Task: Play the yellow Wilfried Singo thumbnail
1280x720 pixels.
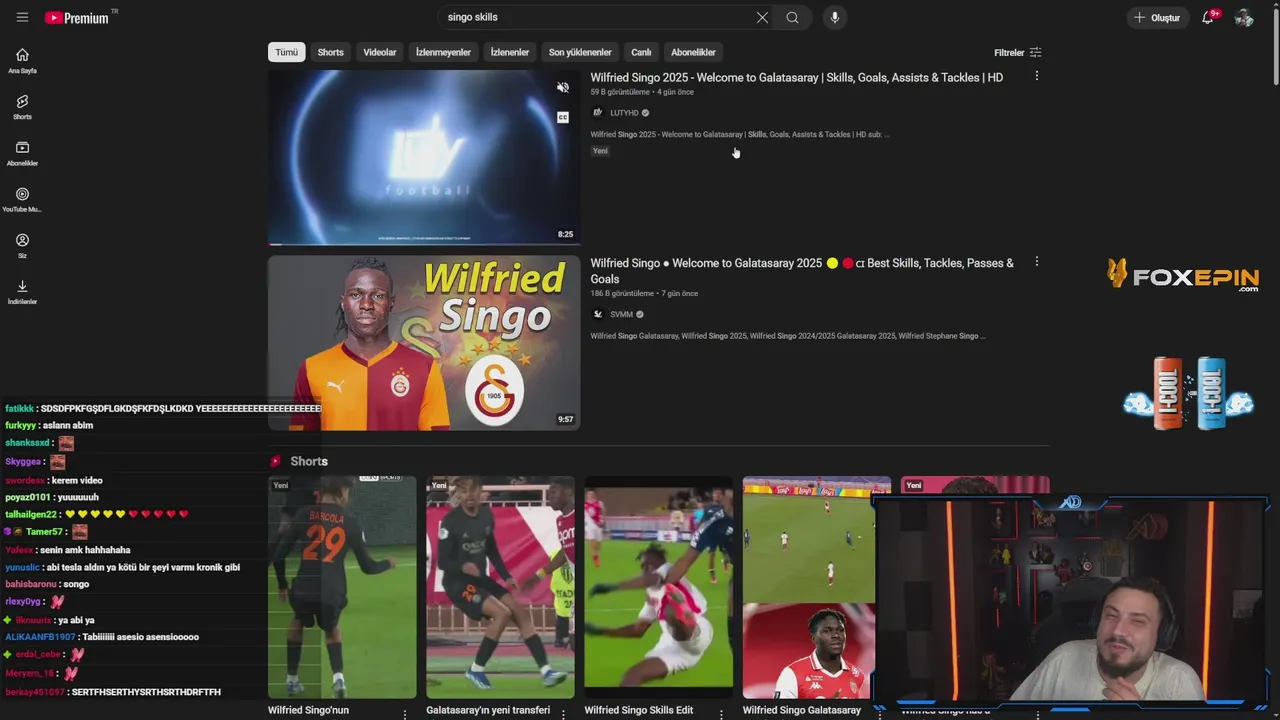Action: tap(423, 343)
